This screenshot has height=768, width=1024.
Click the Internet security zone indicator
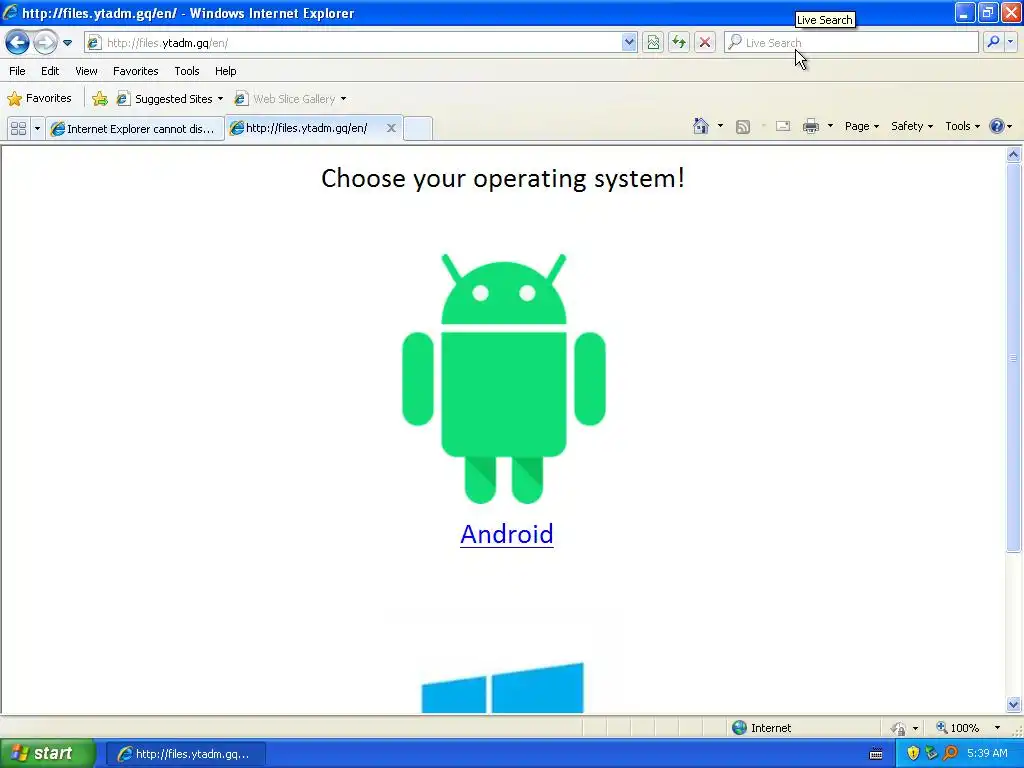coord(762,728)
